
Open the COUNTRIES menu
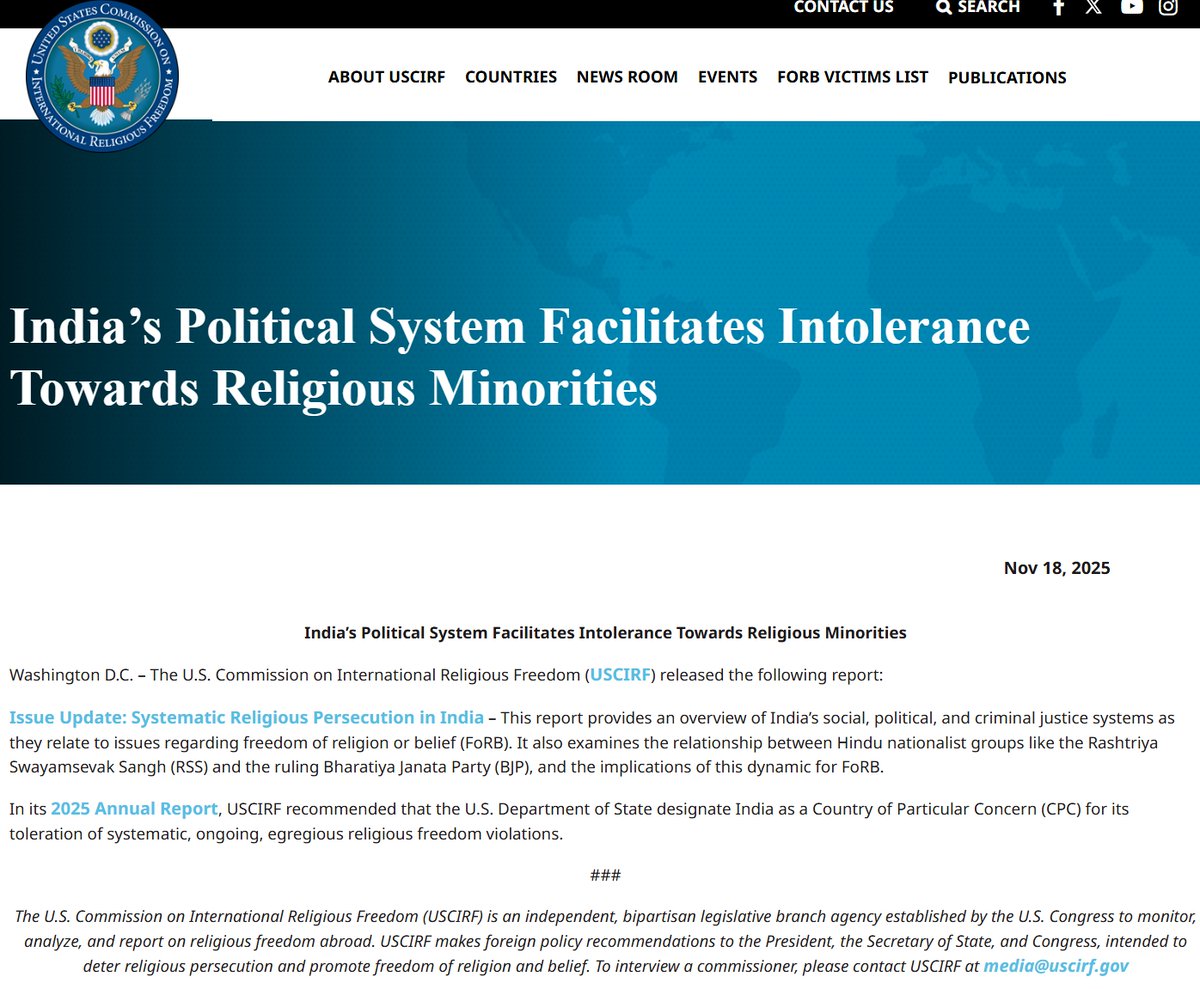(x=511, y=77)
